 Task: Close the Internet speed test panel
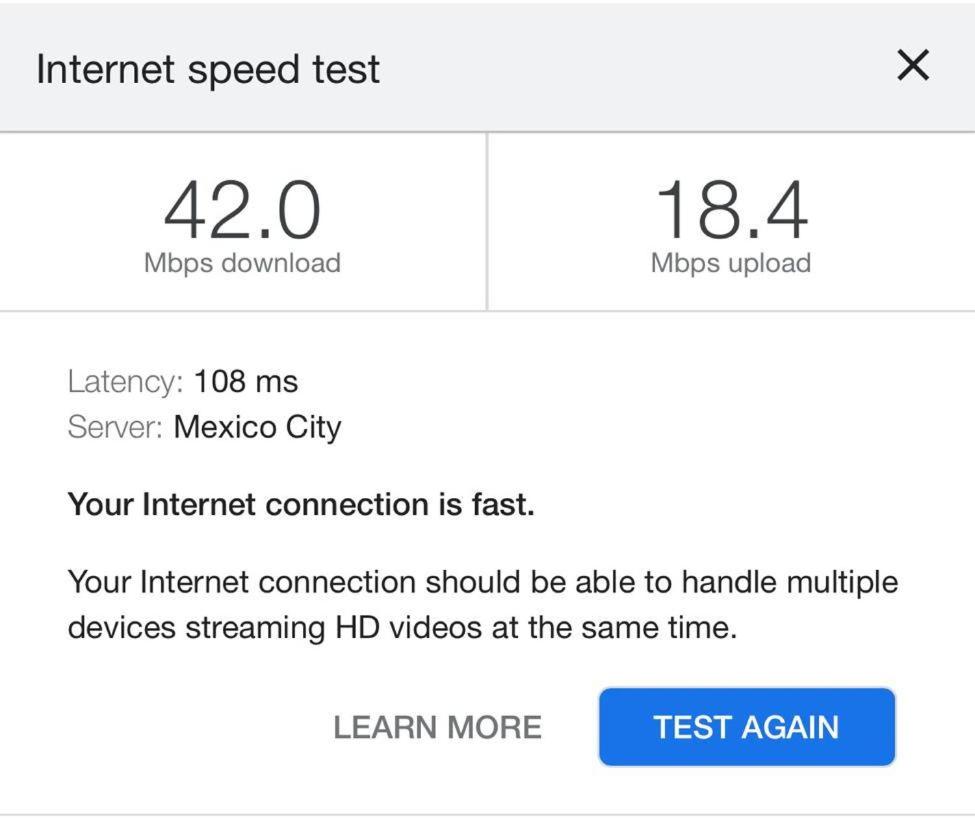[x=912, y=66]
